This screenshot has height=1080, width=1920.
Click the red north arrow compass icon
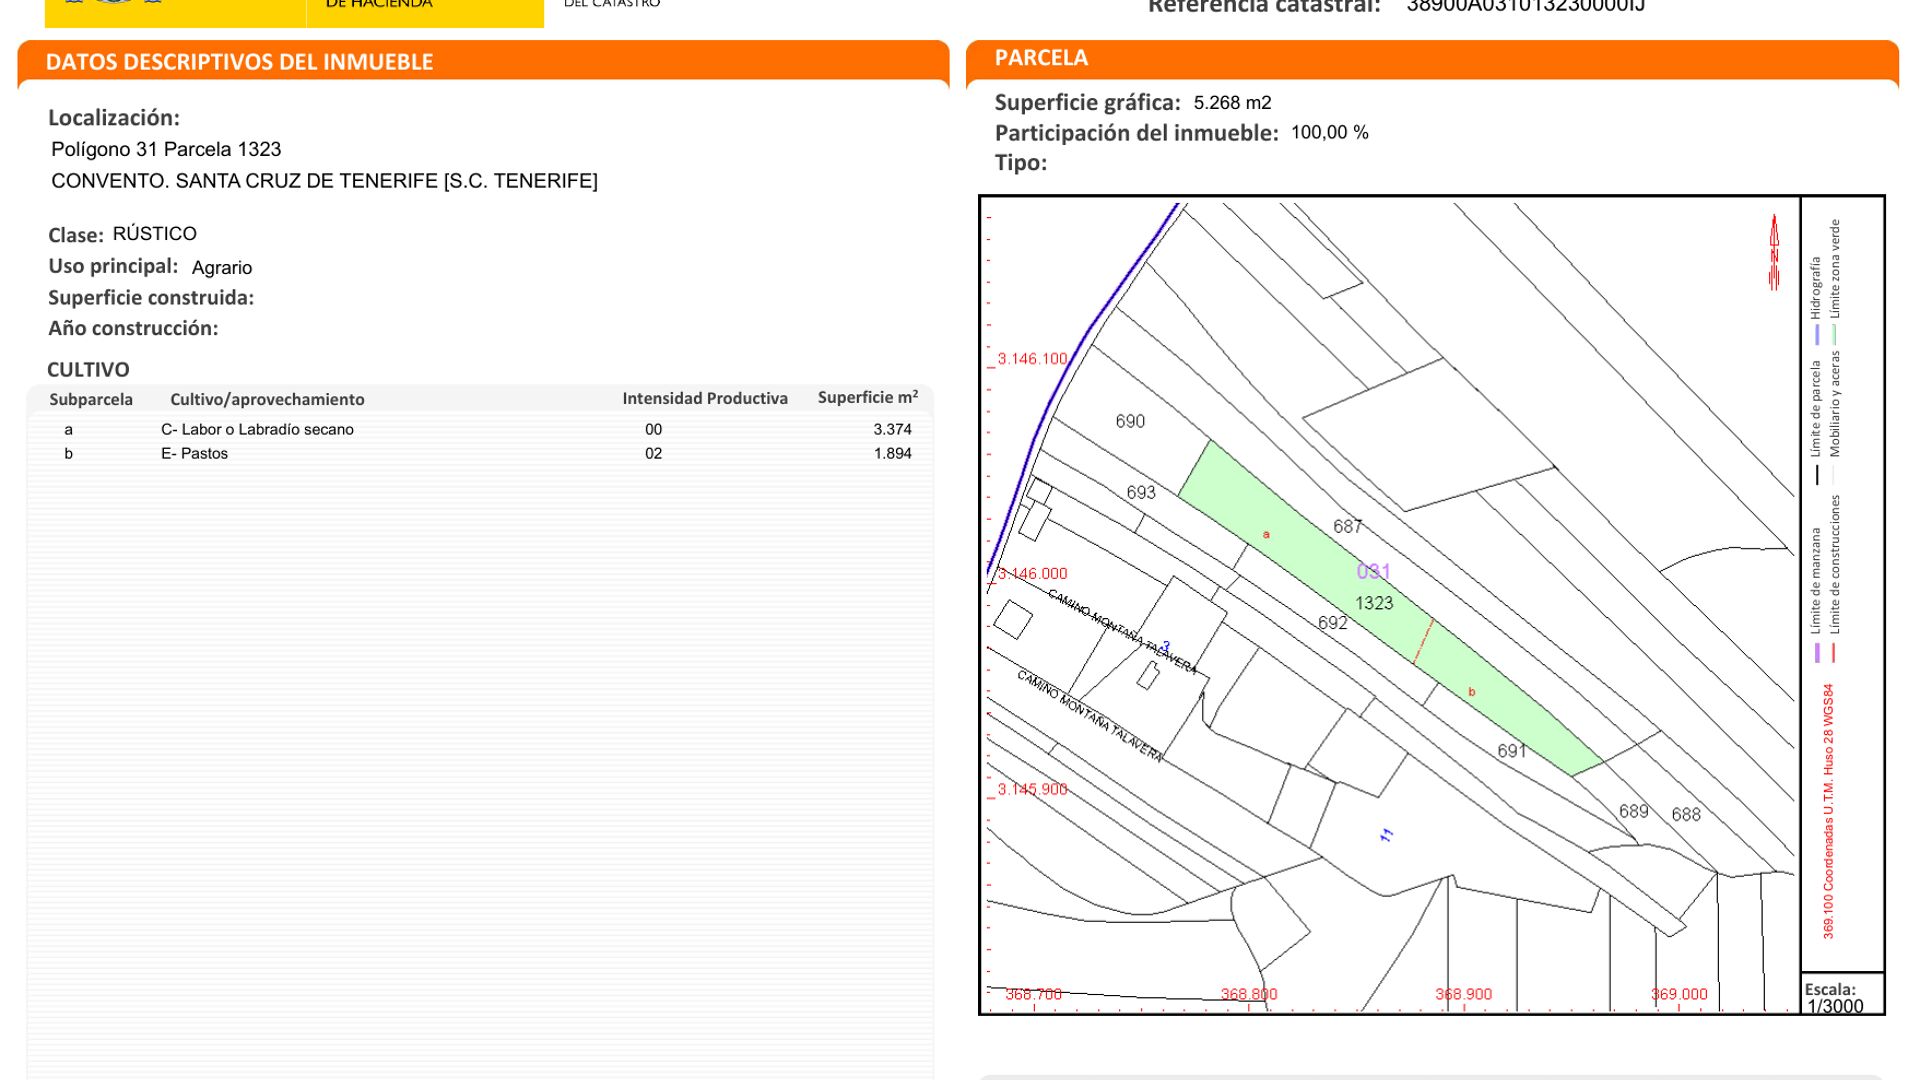click(x=1774, y=253)
